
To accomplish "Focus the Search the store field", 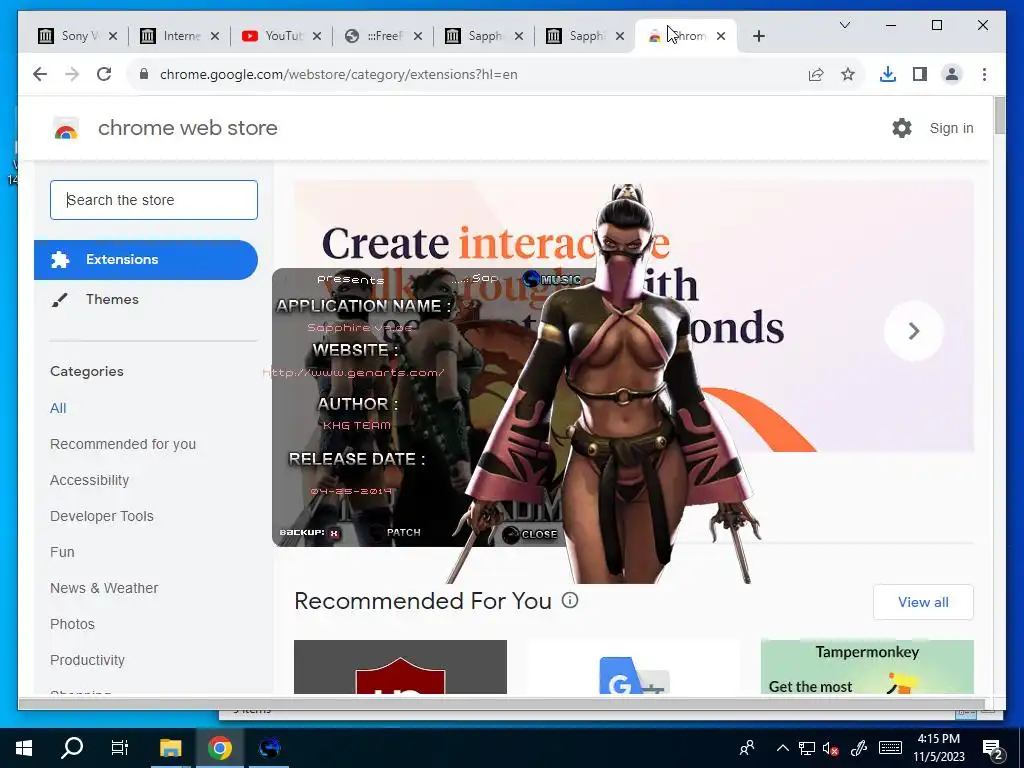I will coord(154,200).
